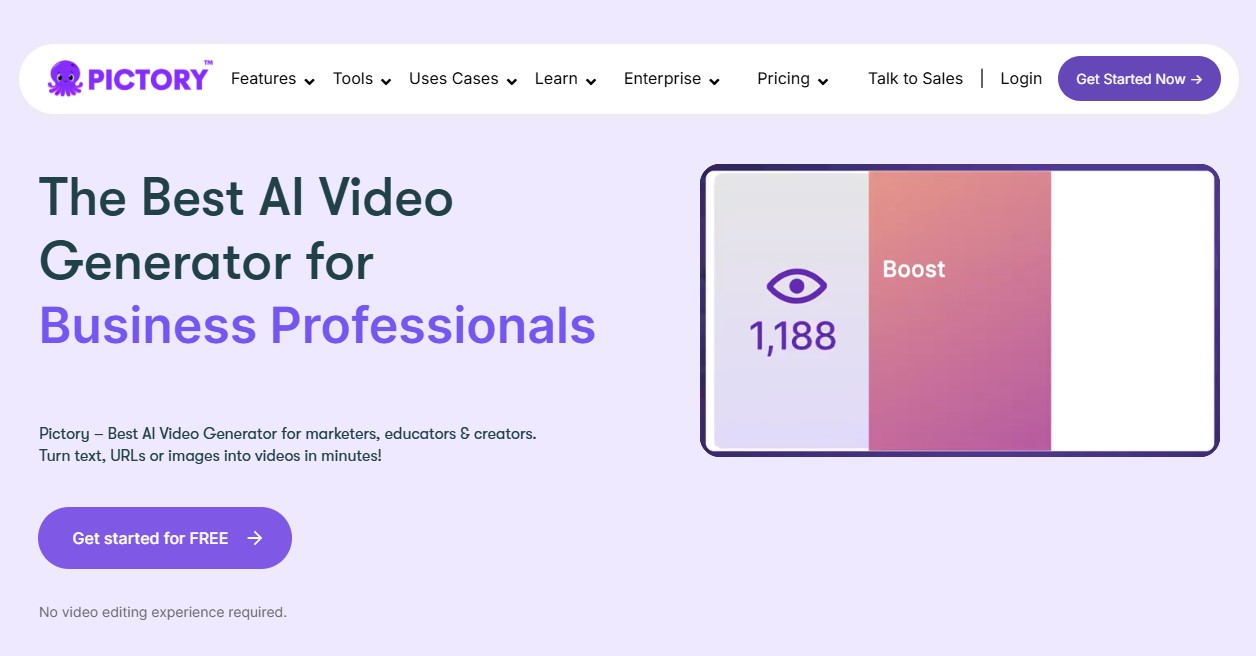Open the Uses Cases menu label

(x=453, y=79)
